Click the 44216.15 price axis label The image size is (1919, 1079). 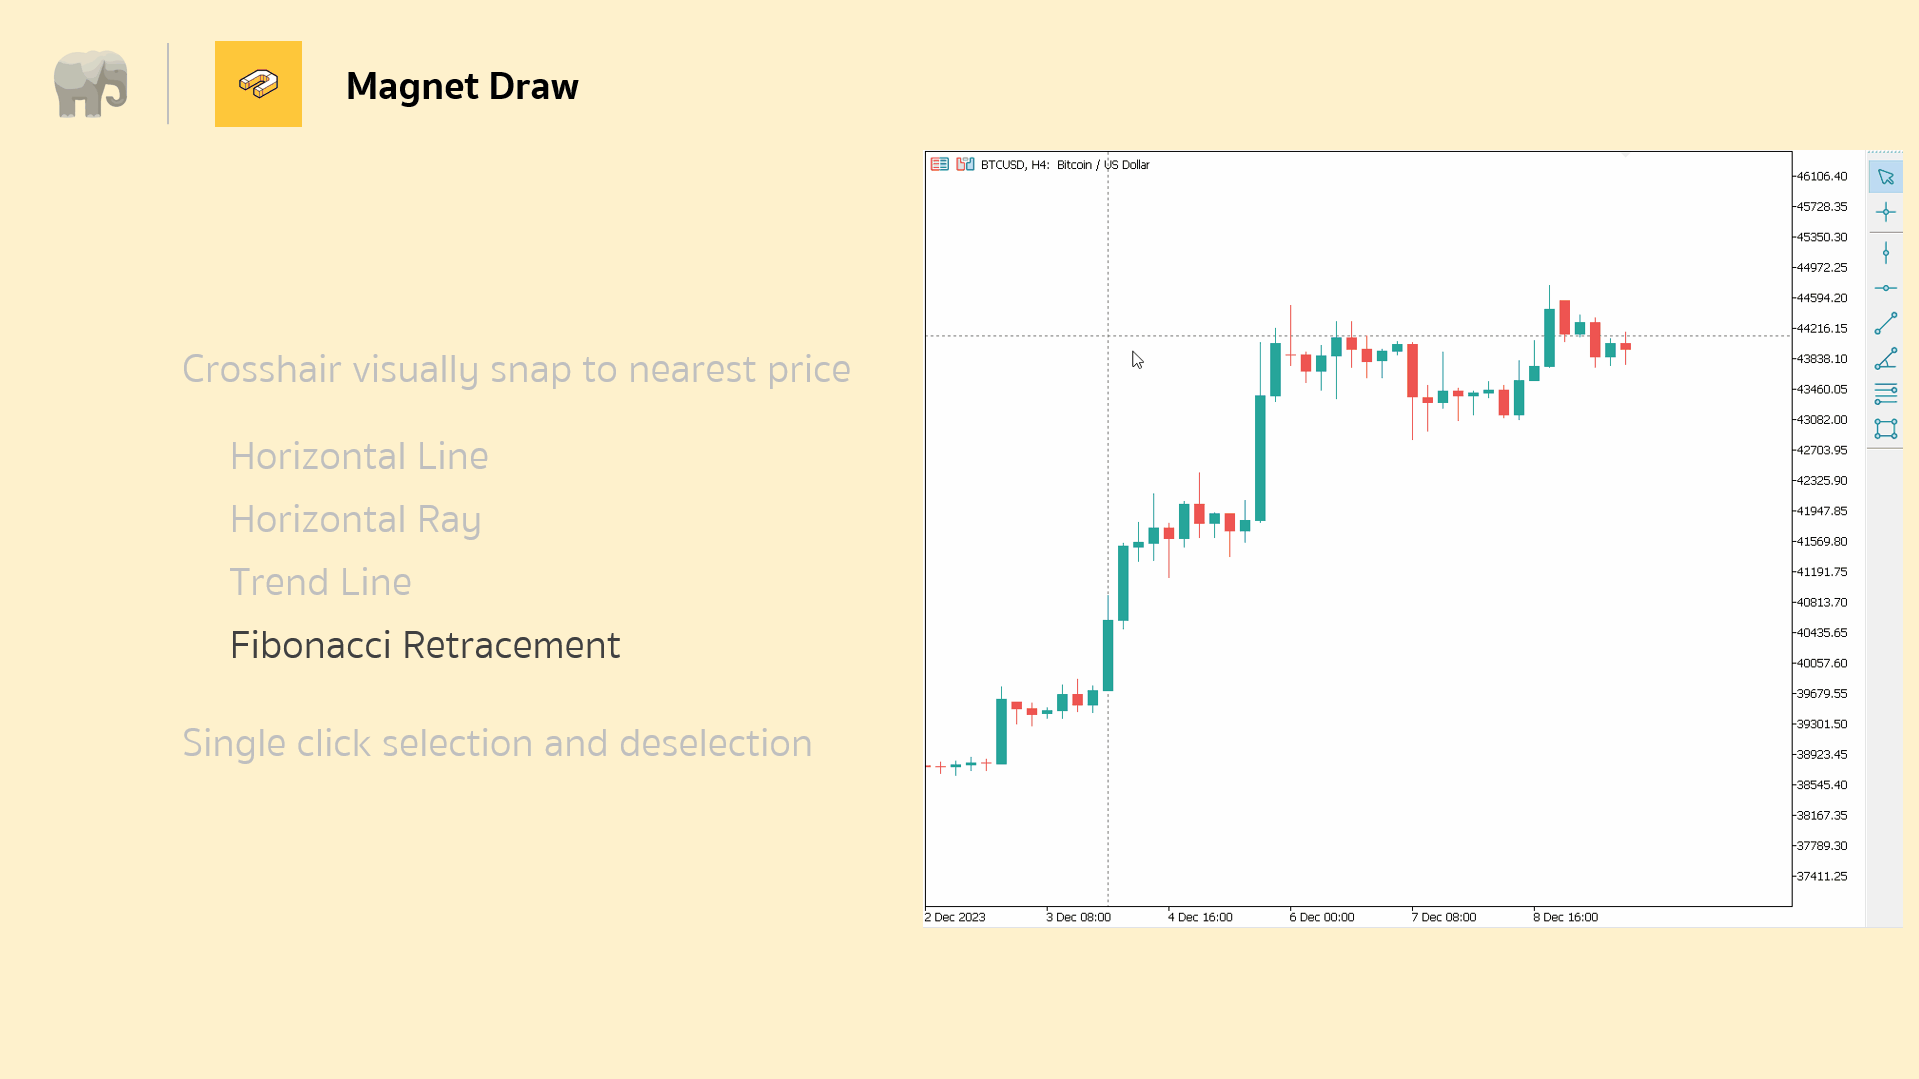pos(1820,328)
